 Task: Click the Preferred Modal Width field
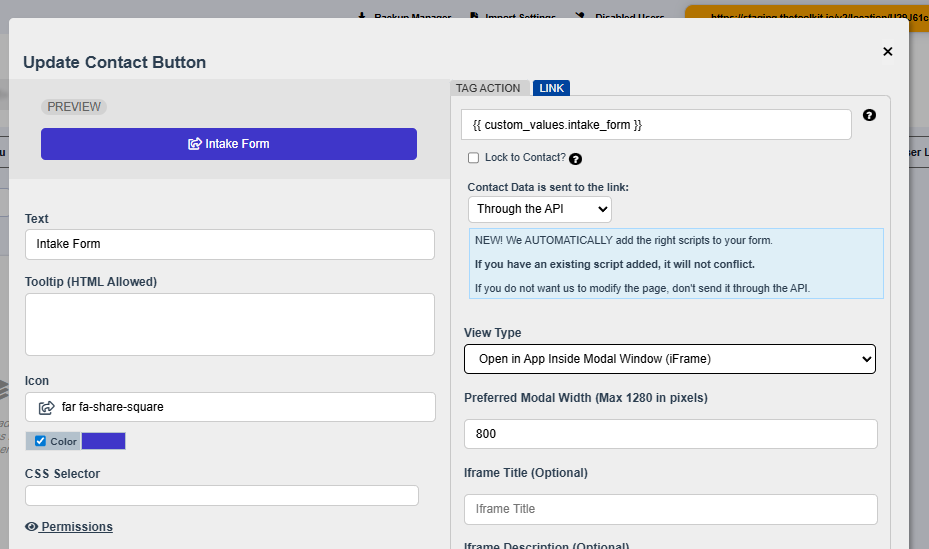point(671,434)
